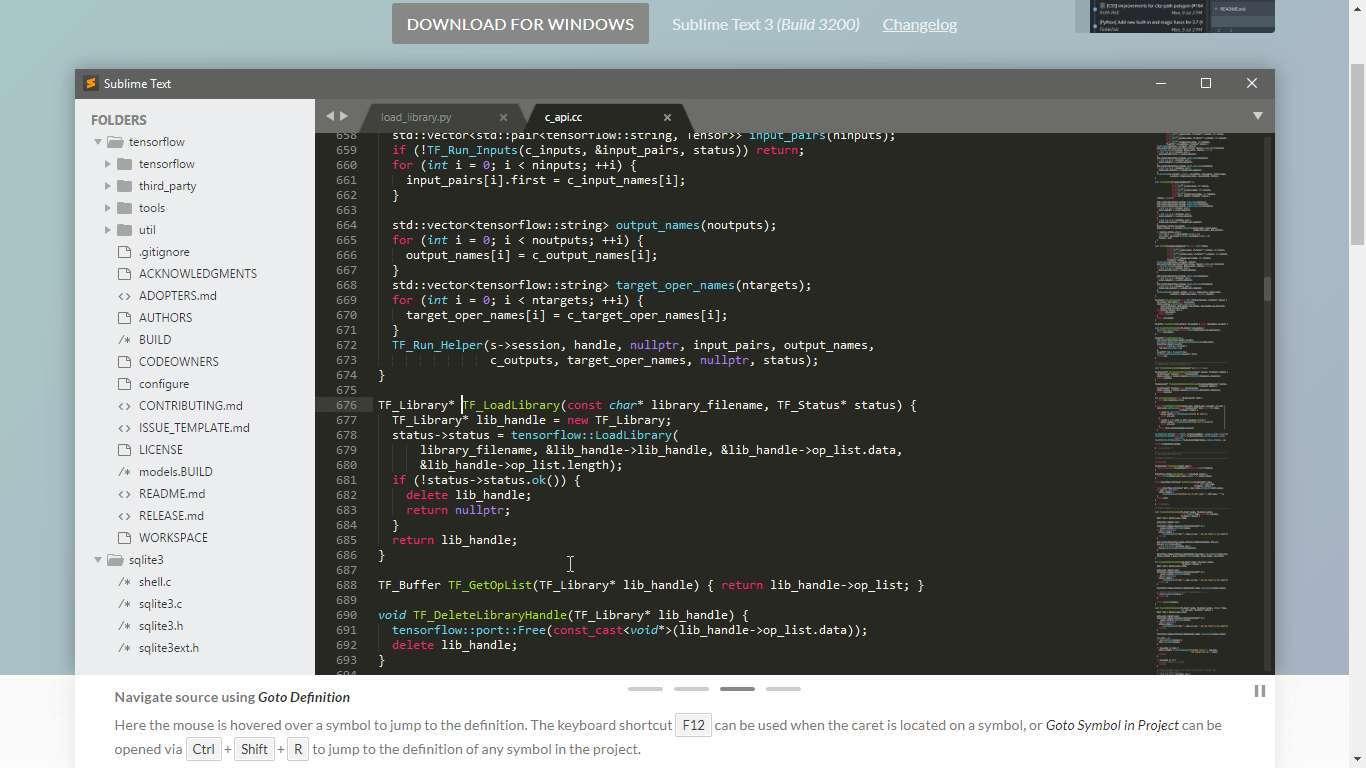Screen dimensions: 1366x768
Task: Go to previous tab with left arrow
Action: pos(330,116)
